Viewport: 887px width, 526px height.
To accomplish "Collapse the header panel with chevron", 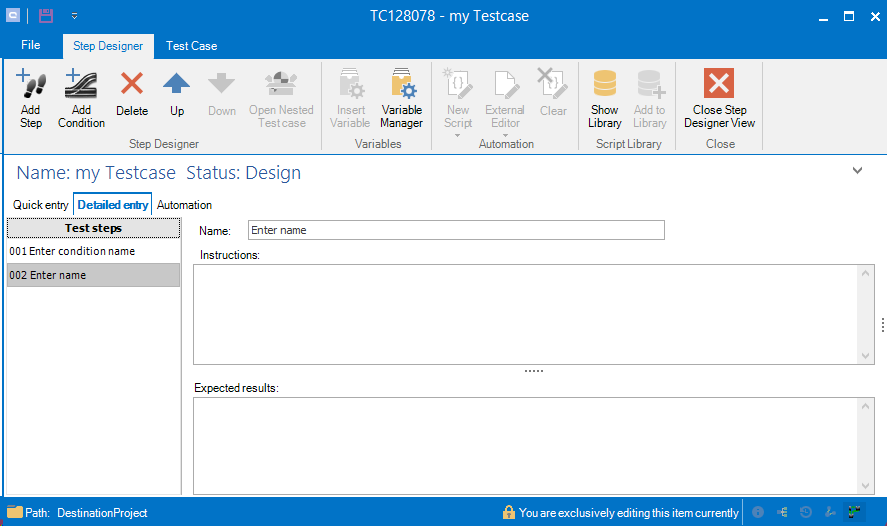I will tap(857, 171).
